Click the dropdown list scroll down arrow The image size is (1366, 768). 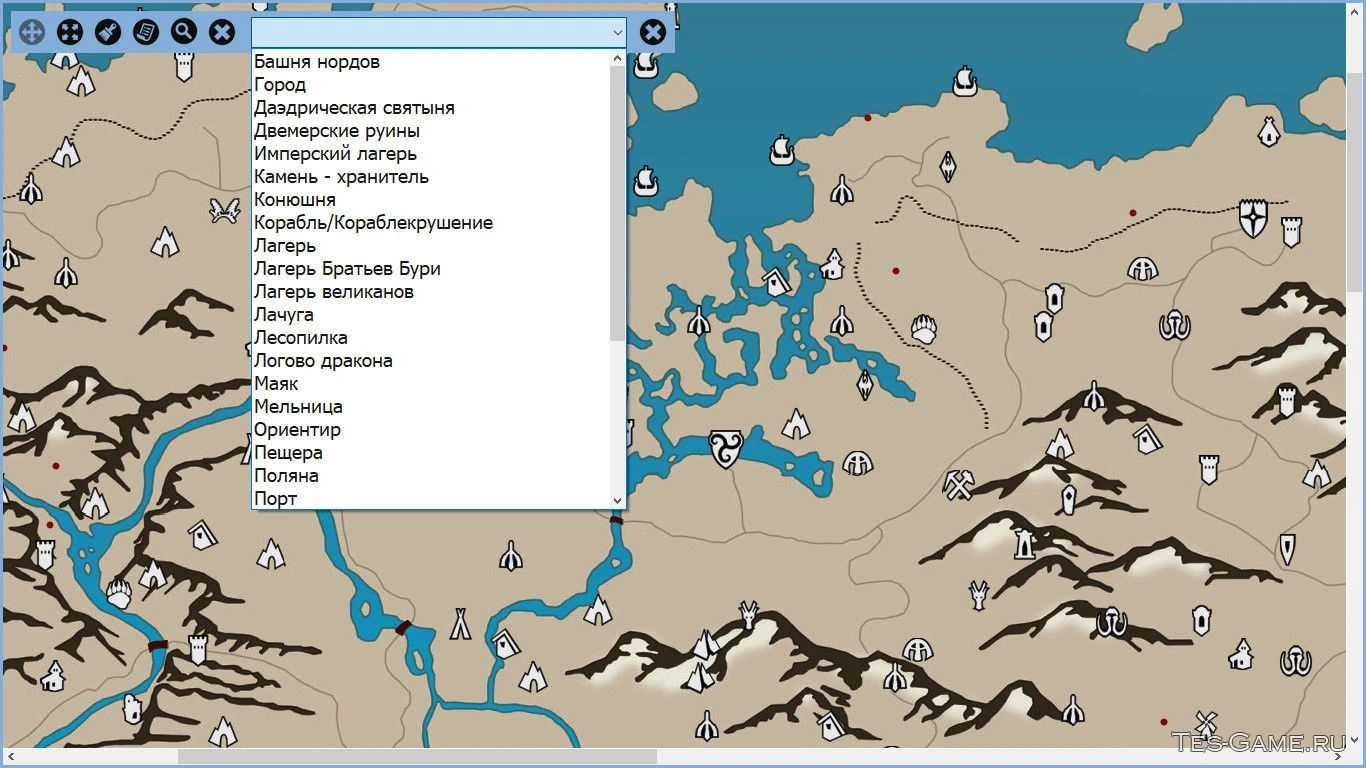pos(617,500)
